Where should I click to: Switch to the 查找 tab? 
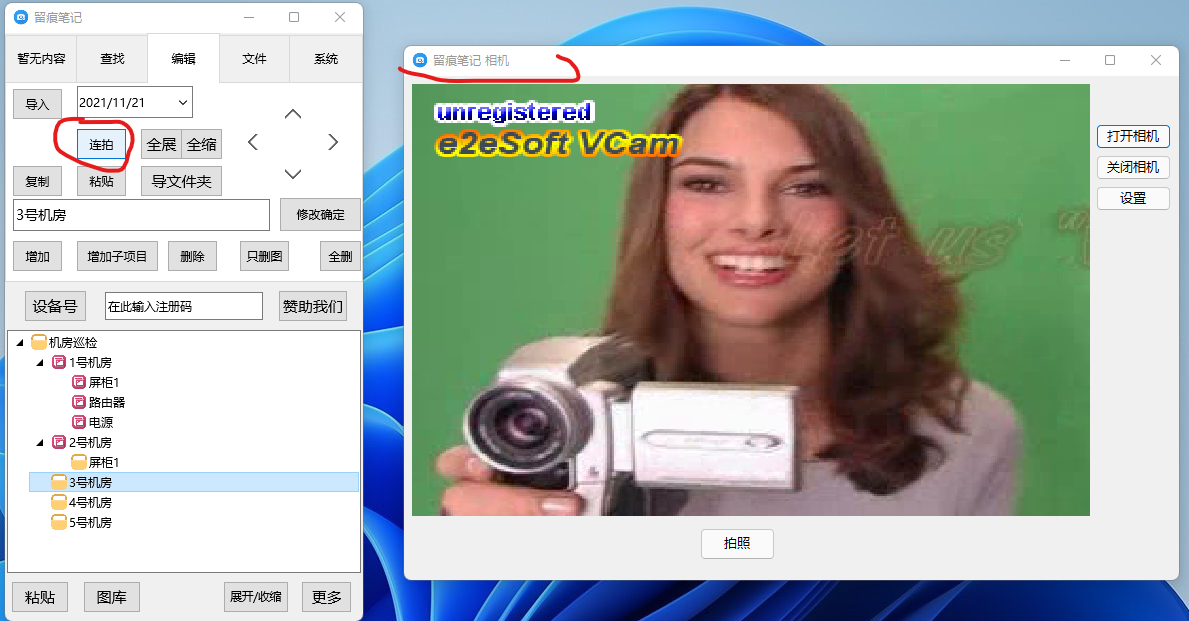(x=112, y=58)
